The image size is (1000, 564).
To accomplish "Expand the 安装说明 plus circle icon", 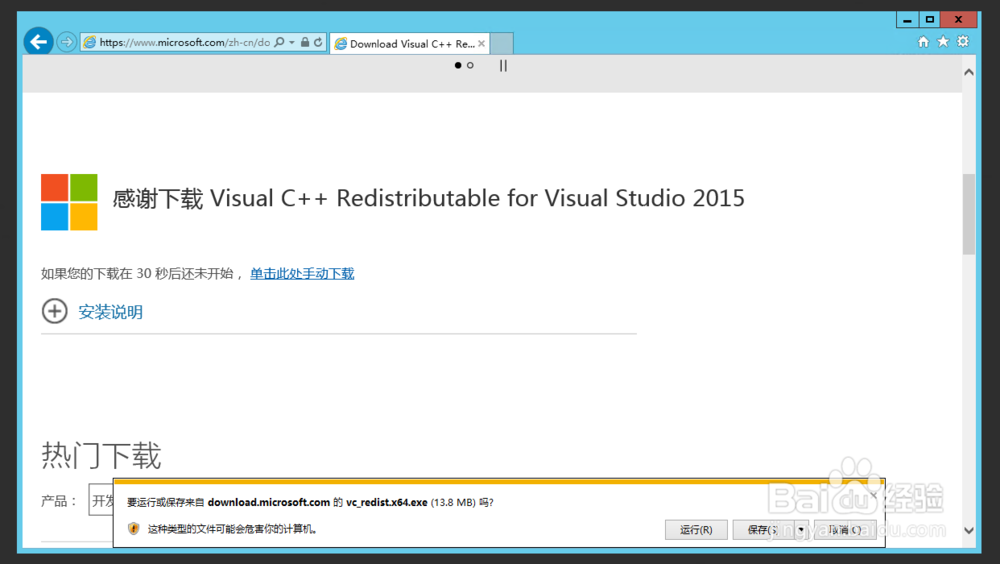I will tap(55, 311).
